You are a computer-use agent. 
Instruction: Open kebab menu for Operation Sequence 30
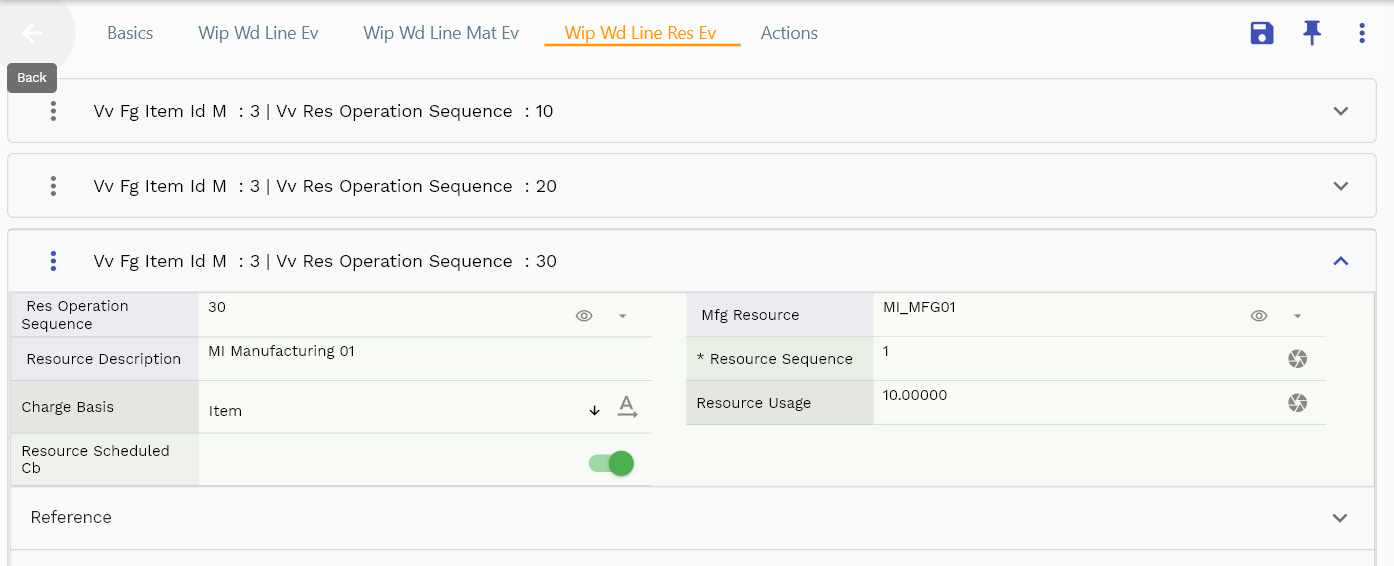53,261
